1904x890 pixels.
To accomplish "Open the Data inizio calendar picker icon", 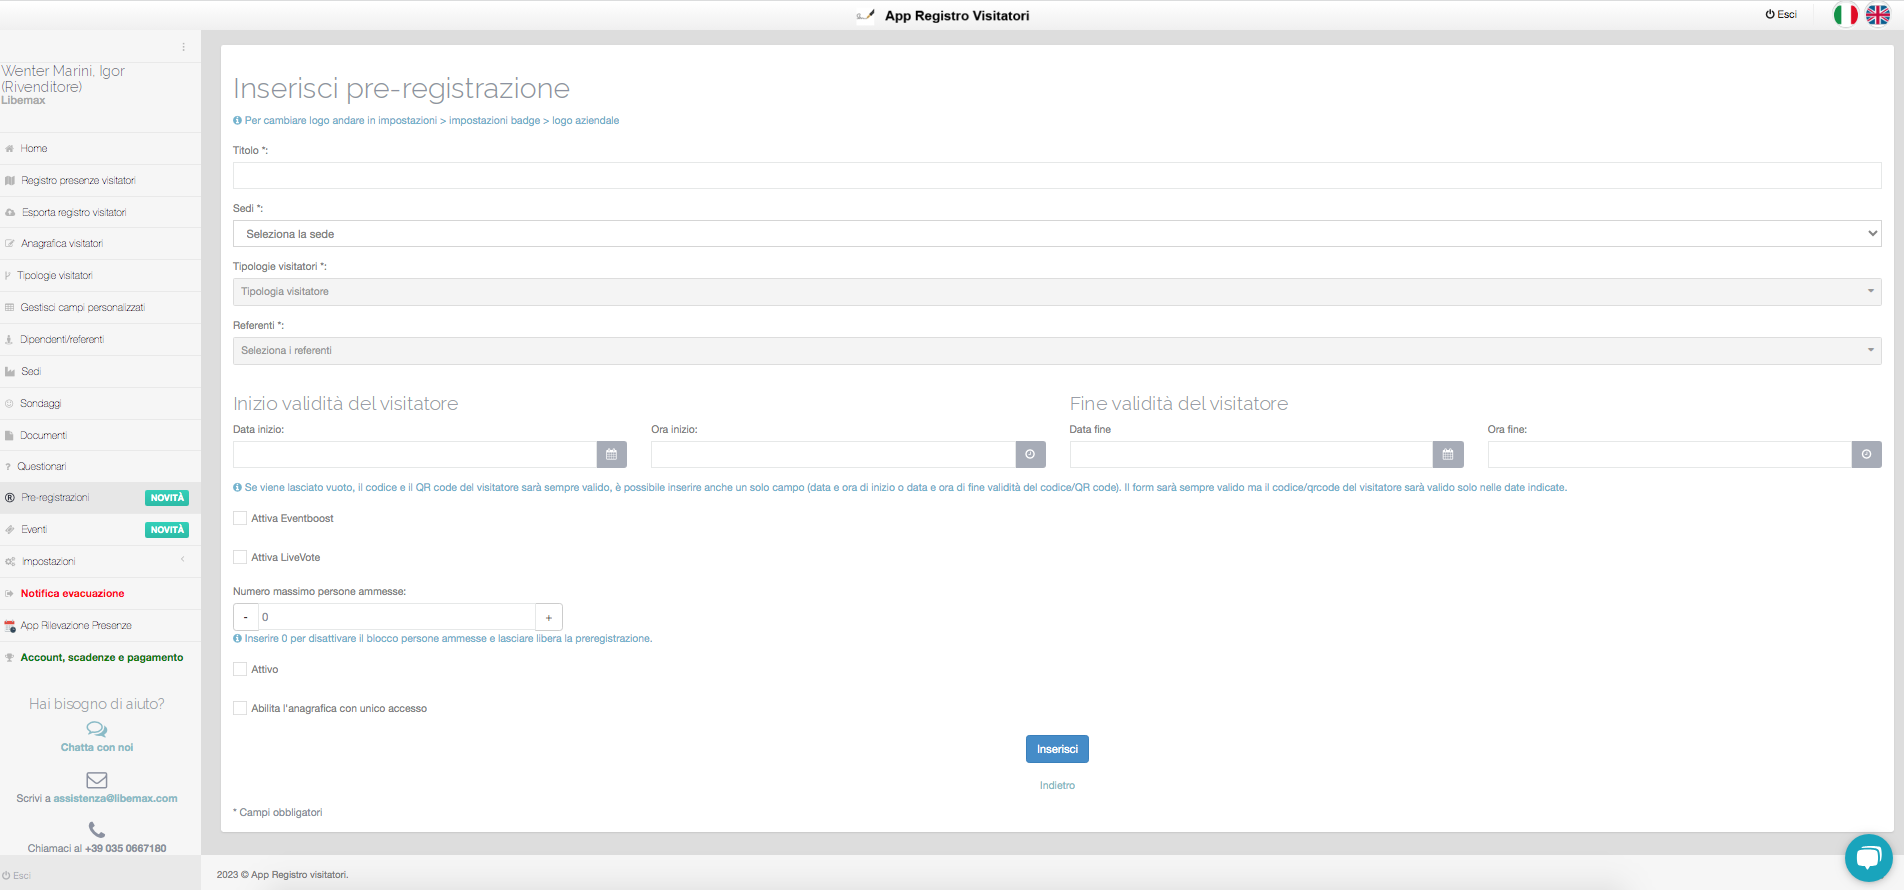I will (612, 454).
